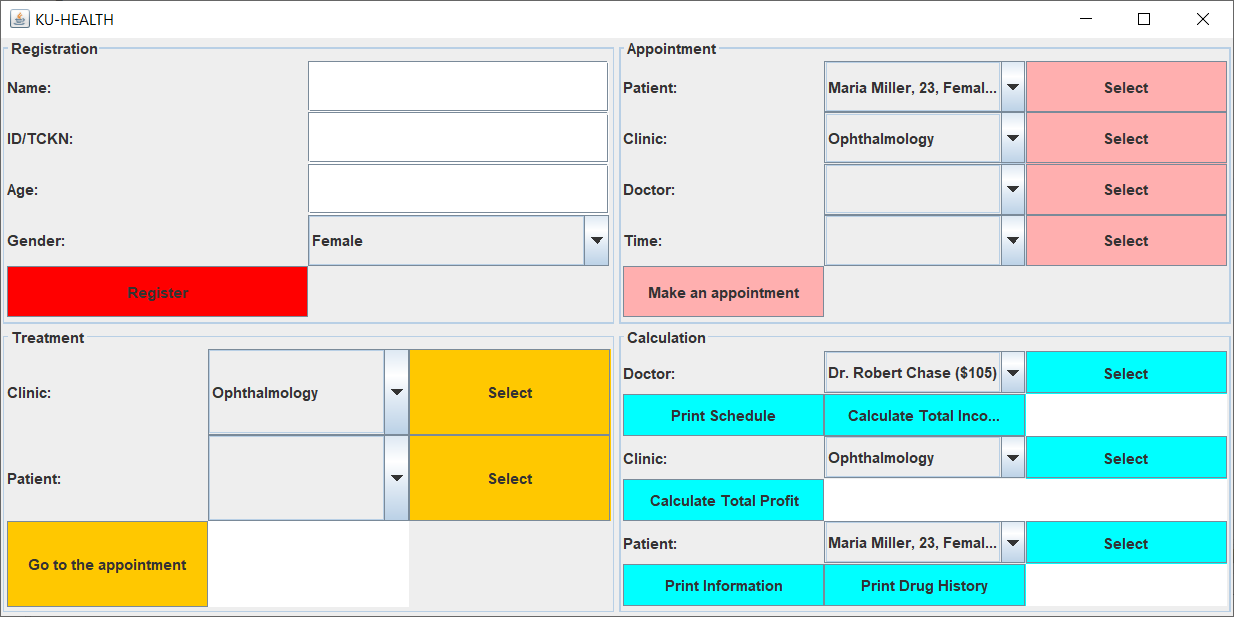The width and height of the screenshot is (1234, 617).
Task: Click the Calculate Total Profit button
Action: (x=723, y=500)
